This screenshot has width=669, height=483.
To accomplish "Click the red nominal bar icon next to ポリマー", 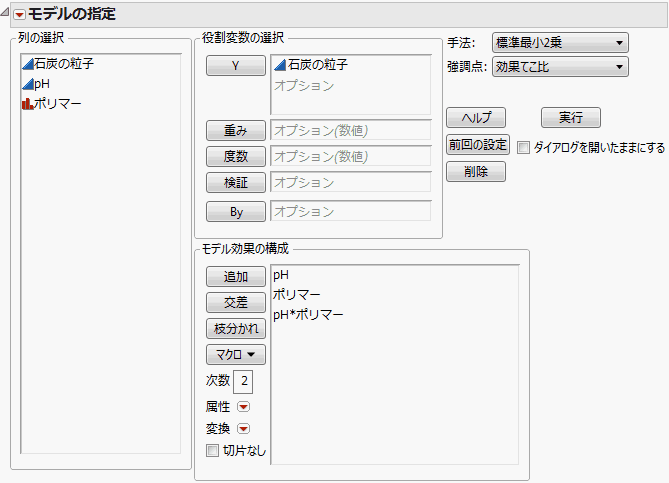I will (28, 104).
